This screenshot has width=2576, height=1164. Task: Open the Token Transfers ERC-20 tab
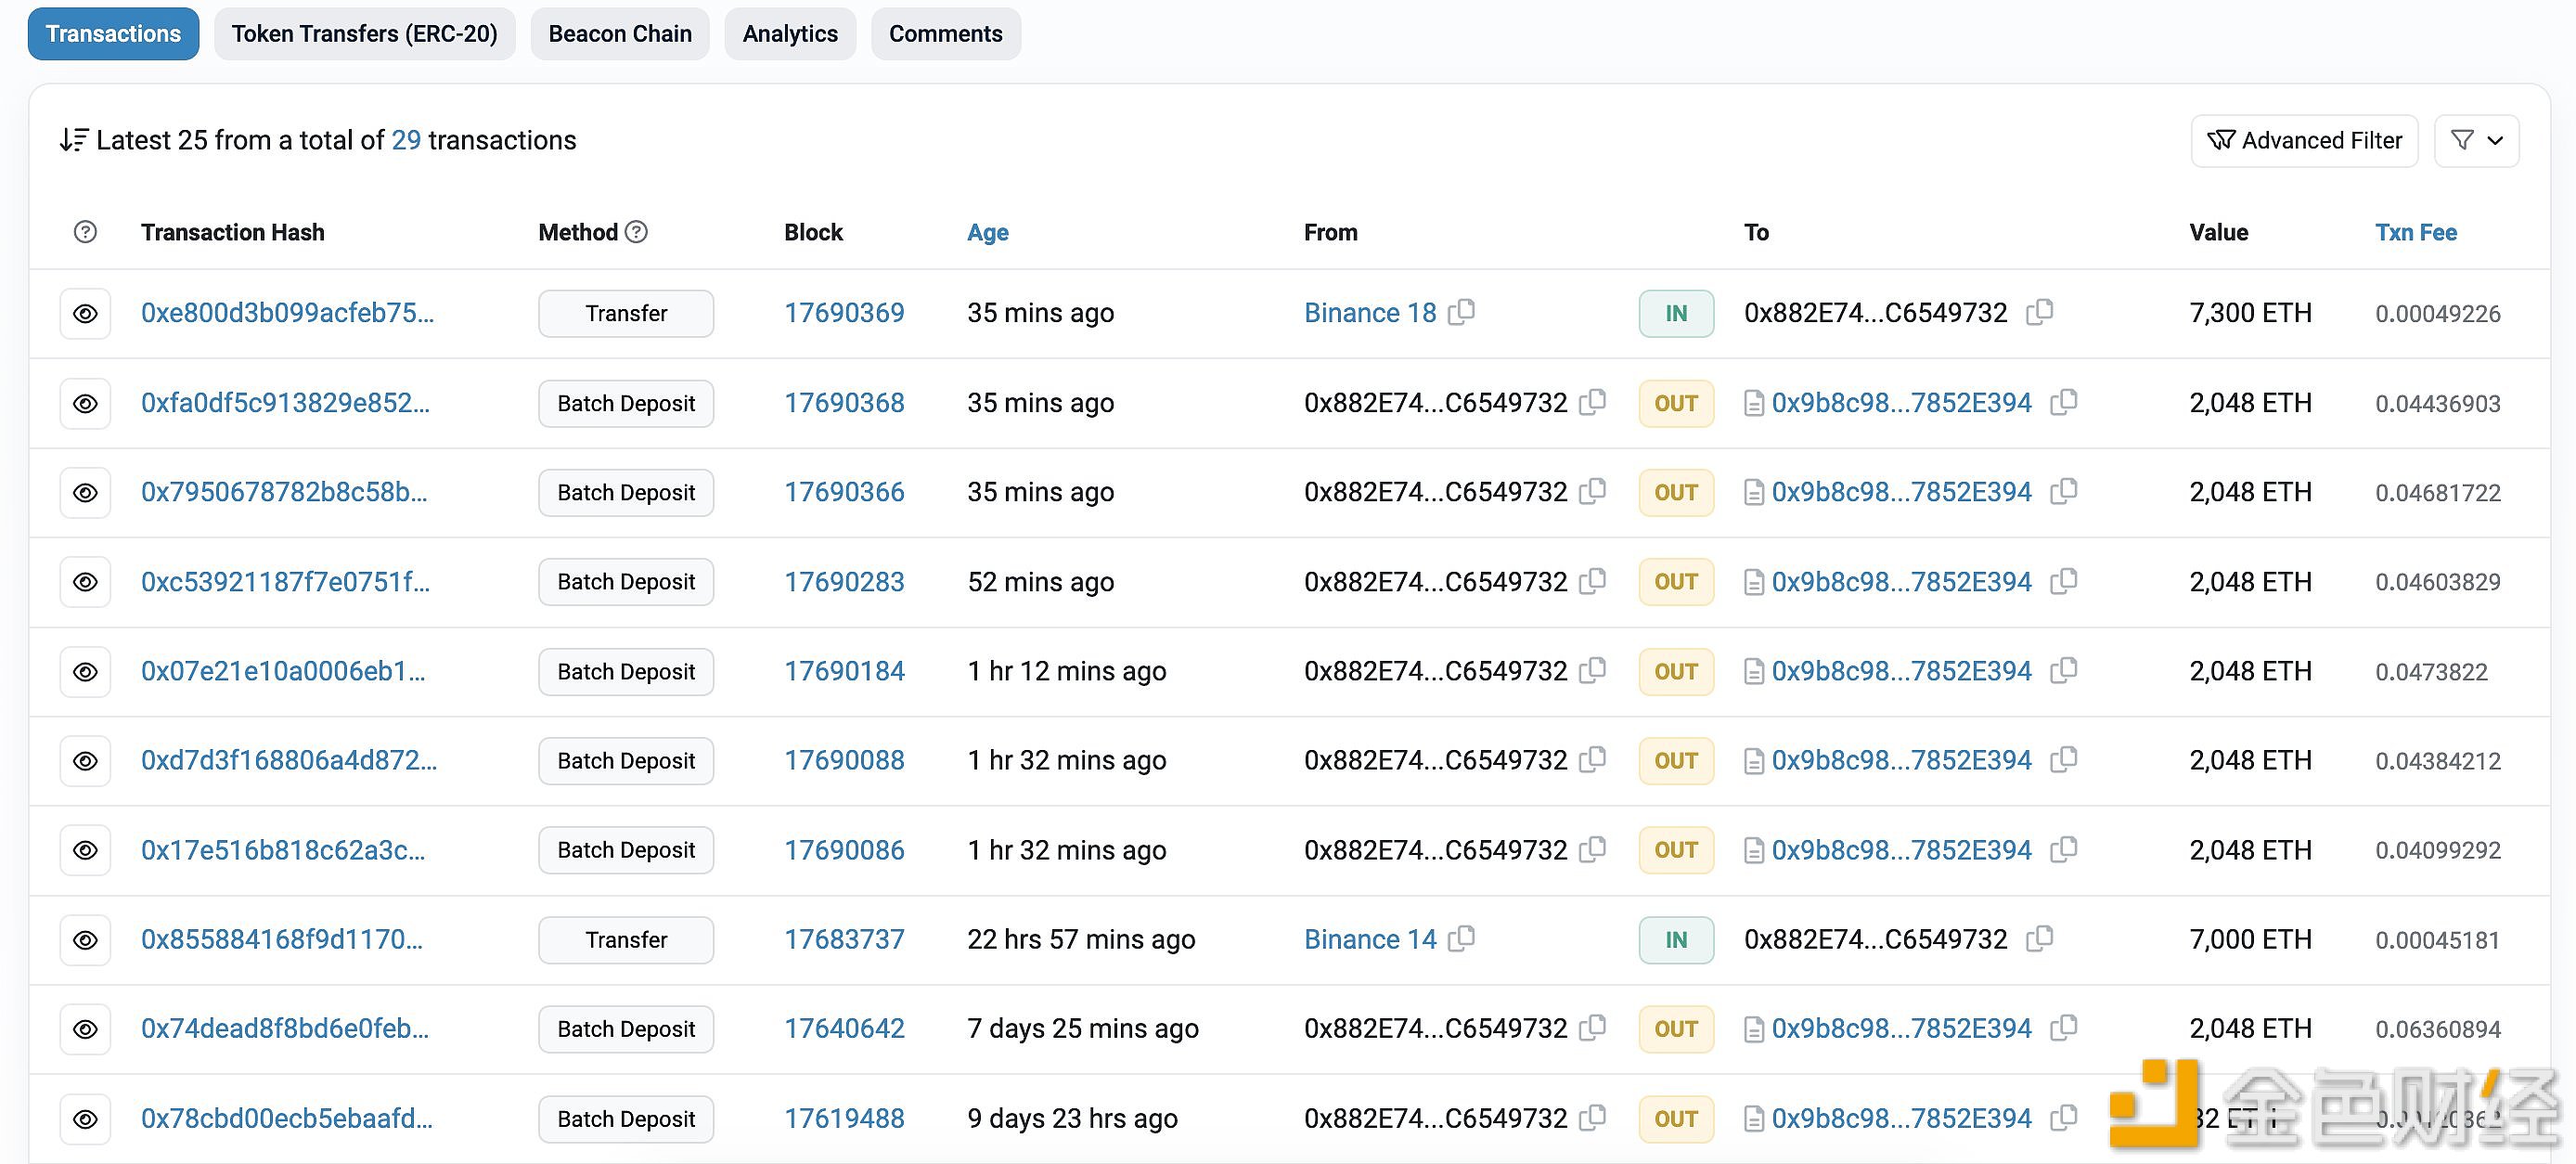click(x=363, y=32)
